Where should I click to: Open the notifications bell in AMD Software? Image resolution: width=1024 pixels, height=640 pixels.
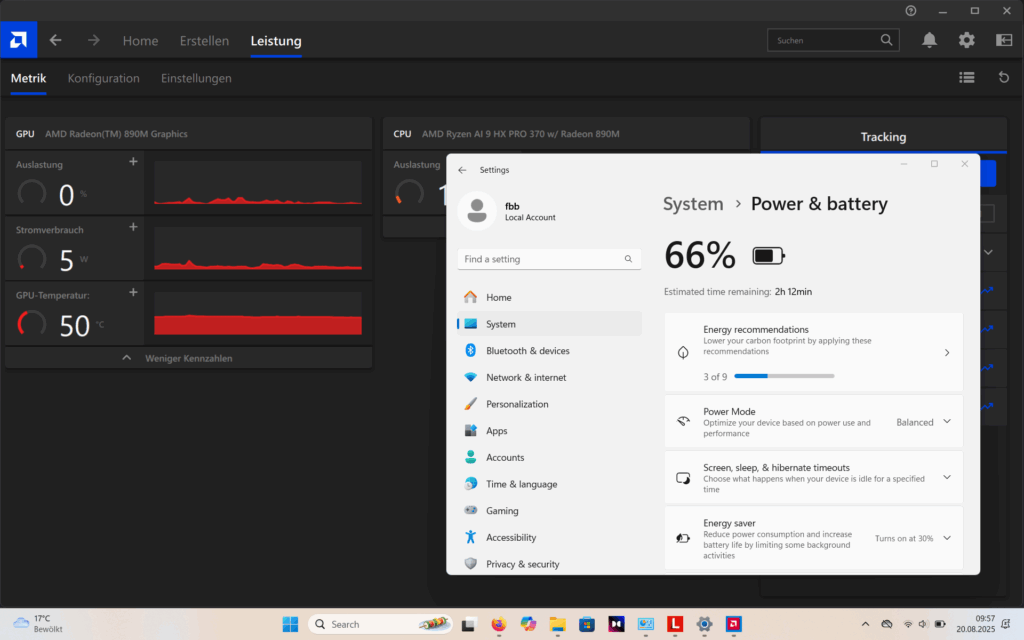(929, 40)
